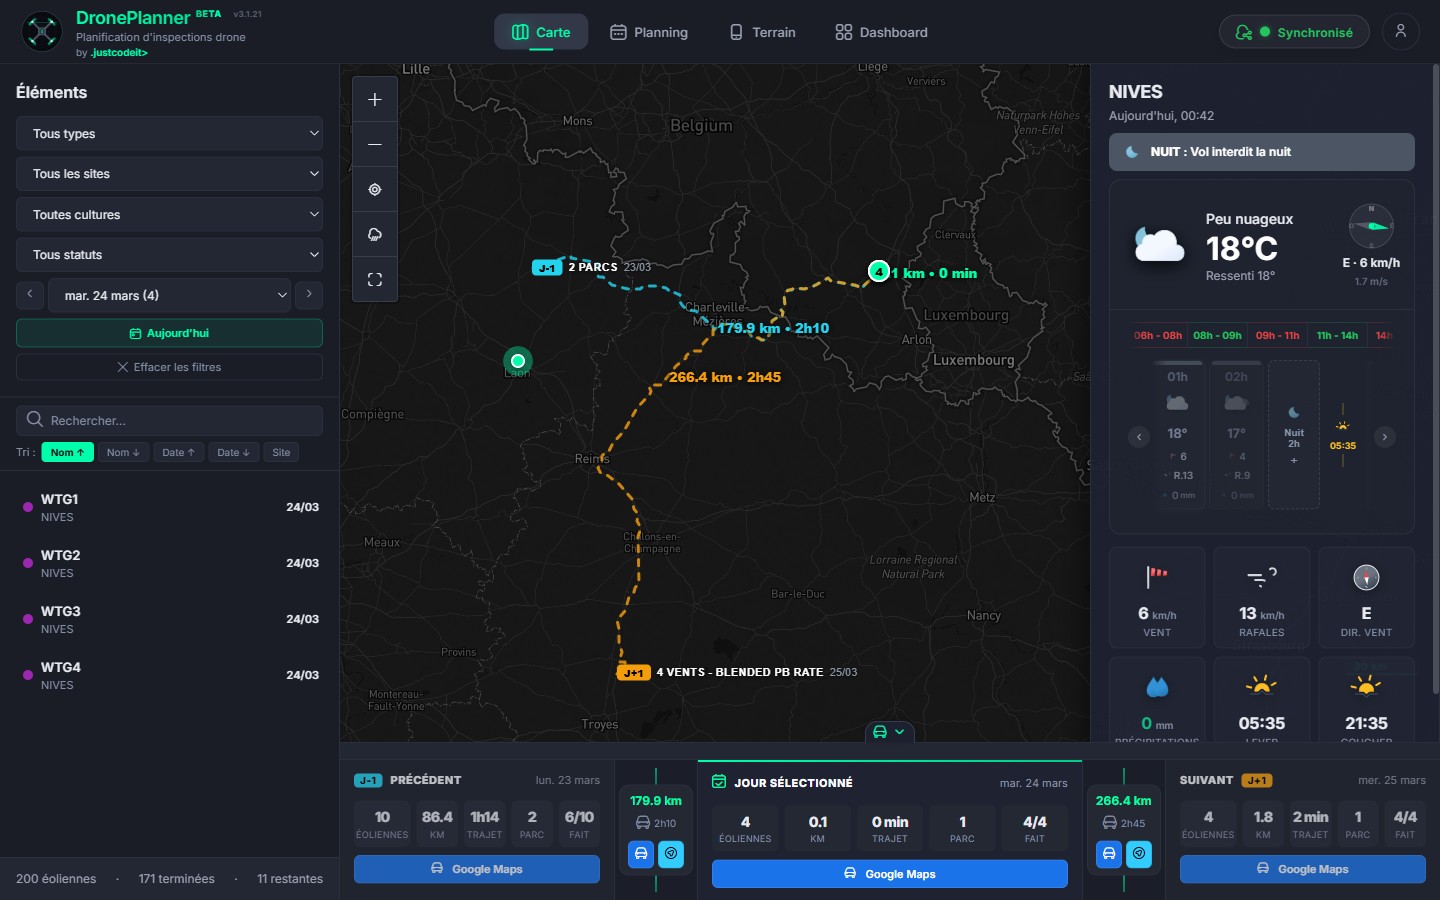Open the user profile icon

(1401, 32)
